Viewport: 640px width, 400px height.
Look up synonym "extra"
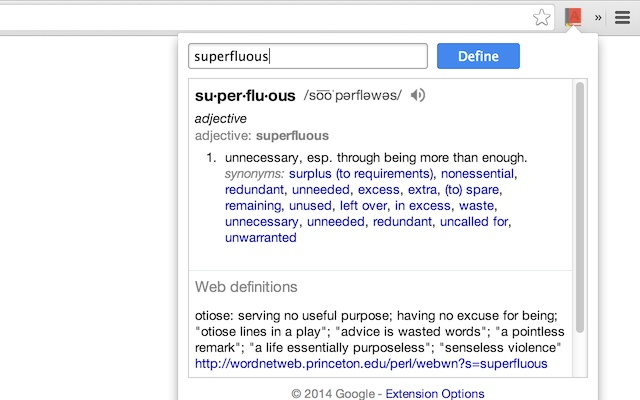pyautogui.click(x=422, y=190)
